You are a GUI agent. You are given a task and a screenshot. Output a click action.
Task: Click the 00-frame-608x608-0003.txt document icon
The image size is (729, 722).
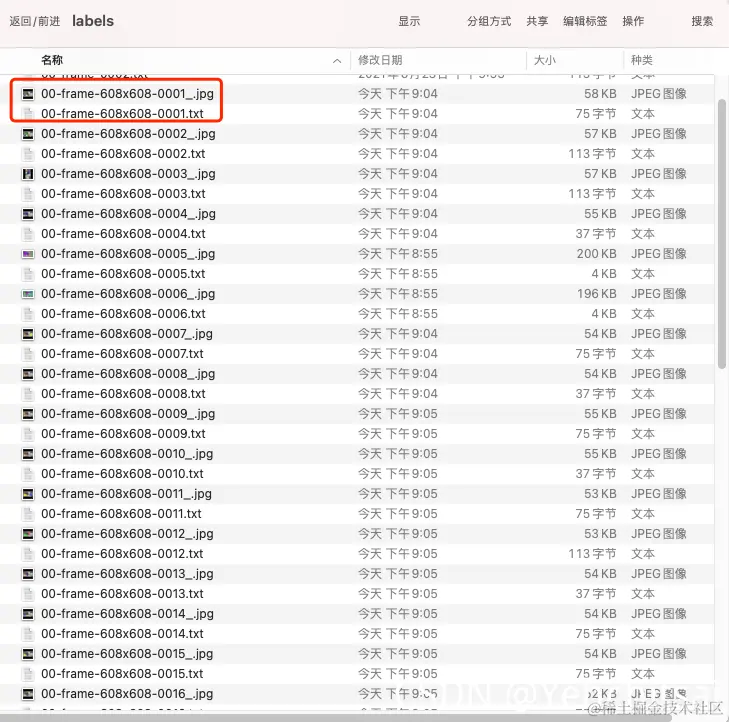(x=28, y=194)
